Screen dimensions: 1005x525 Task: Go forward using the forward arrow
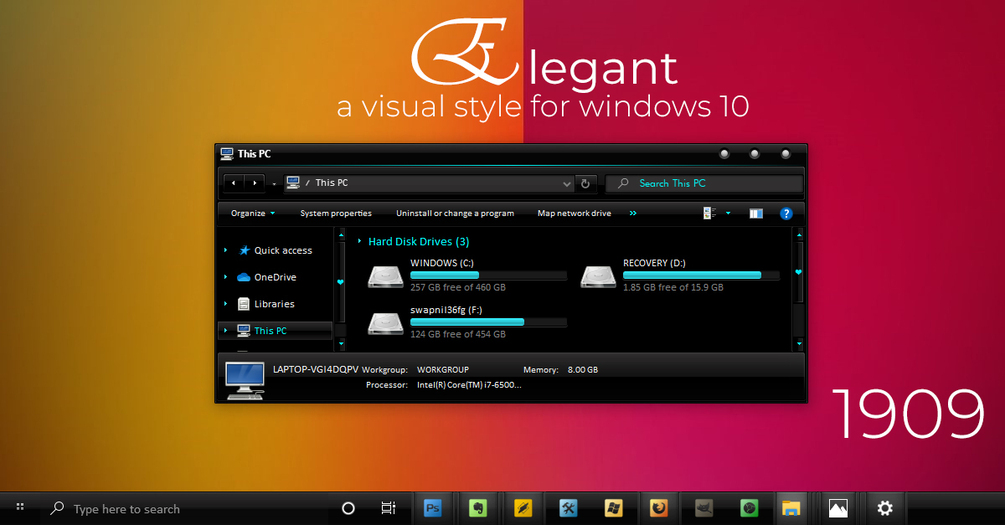(254, 183)
